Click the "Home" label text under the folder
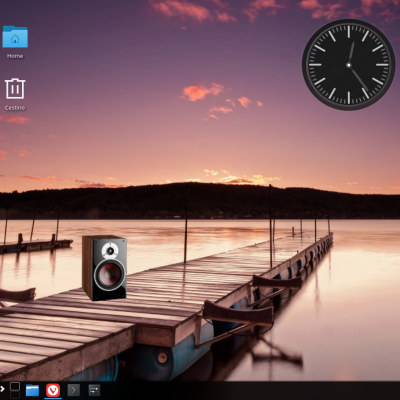 point(15,56)
